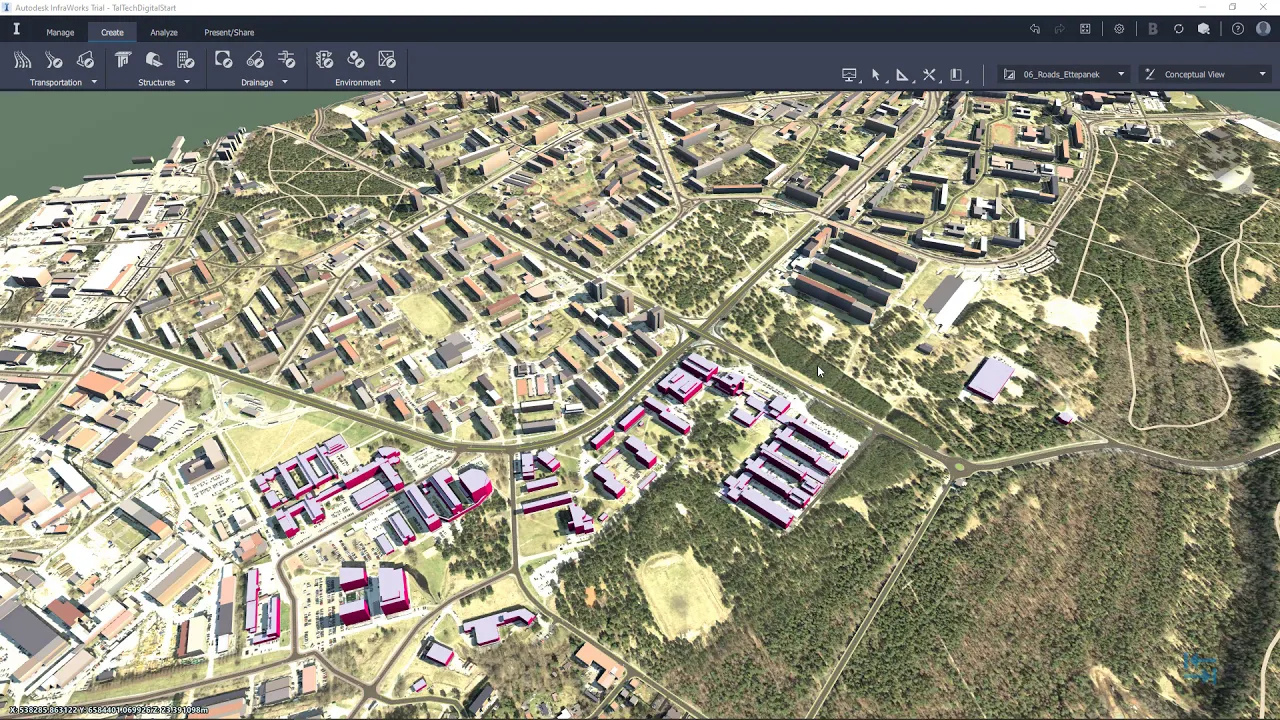Select the planning roads edit tool

tap(54, 60)
